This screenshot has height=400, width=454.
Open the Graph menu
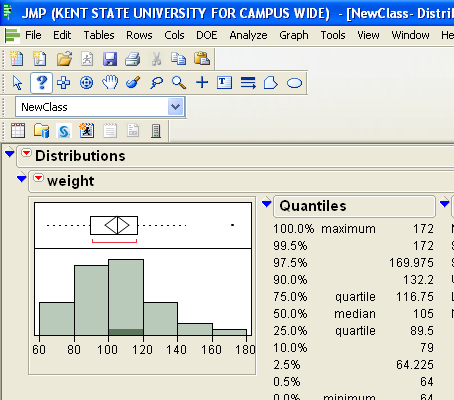point(294,35)
